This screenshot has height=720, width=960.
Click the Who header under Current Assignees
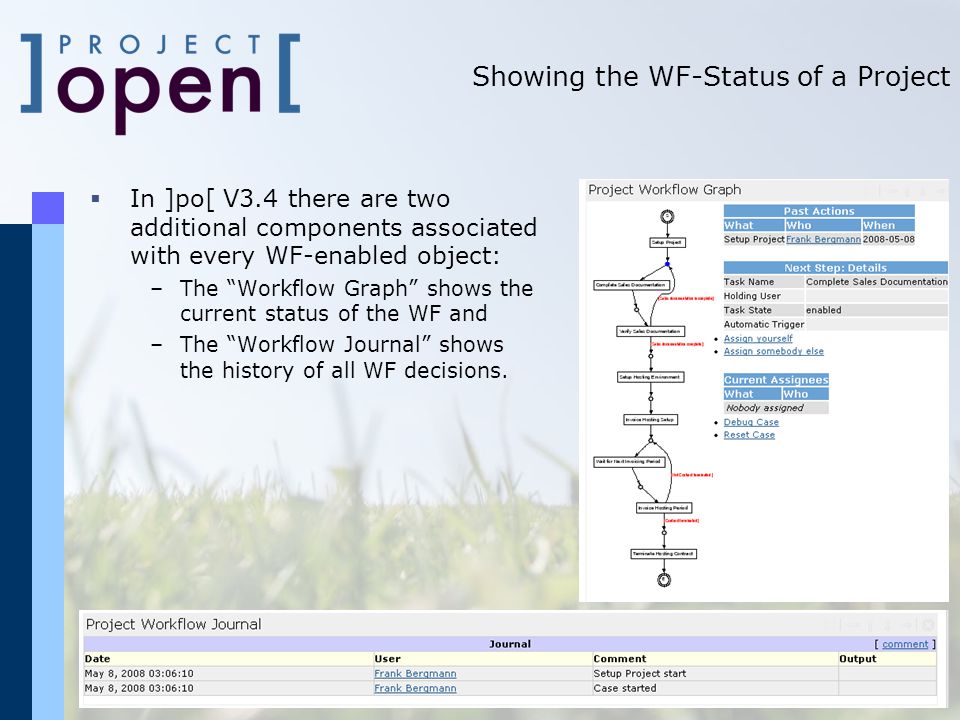805,394
